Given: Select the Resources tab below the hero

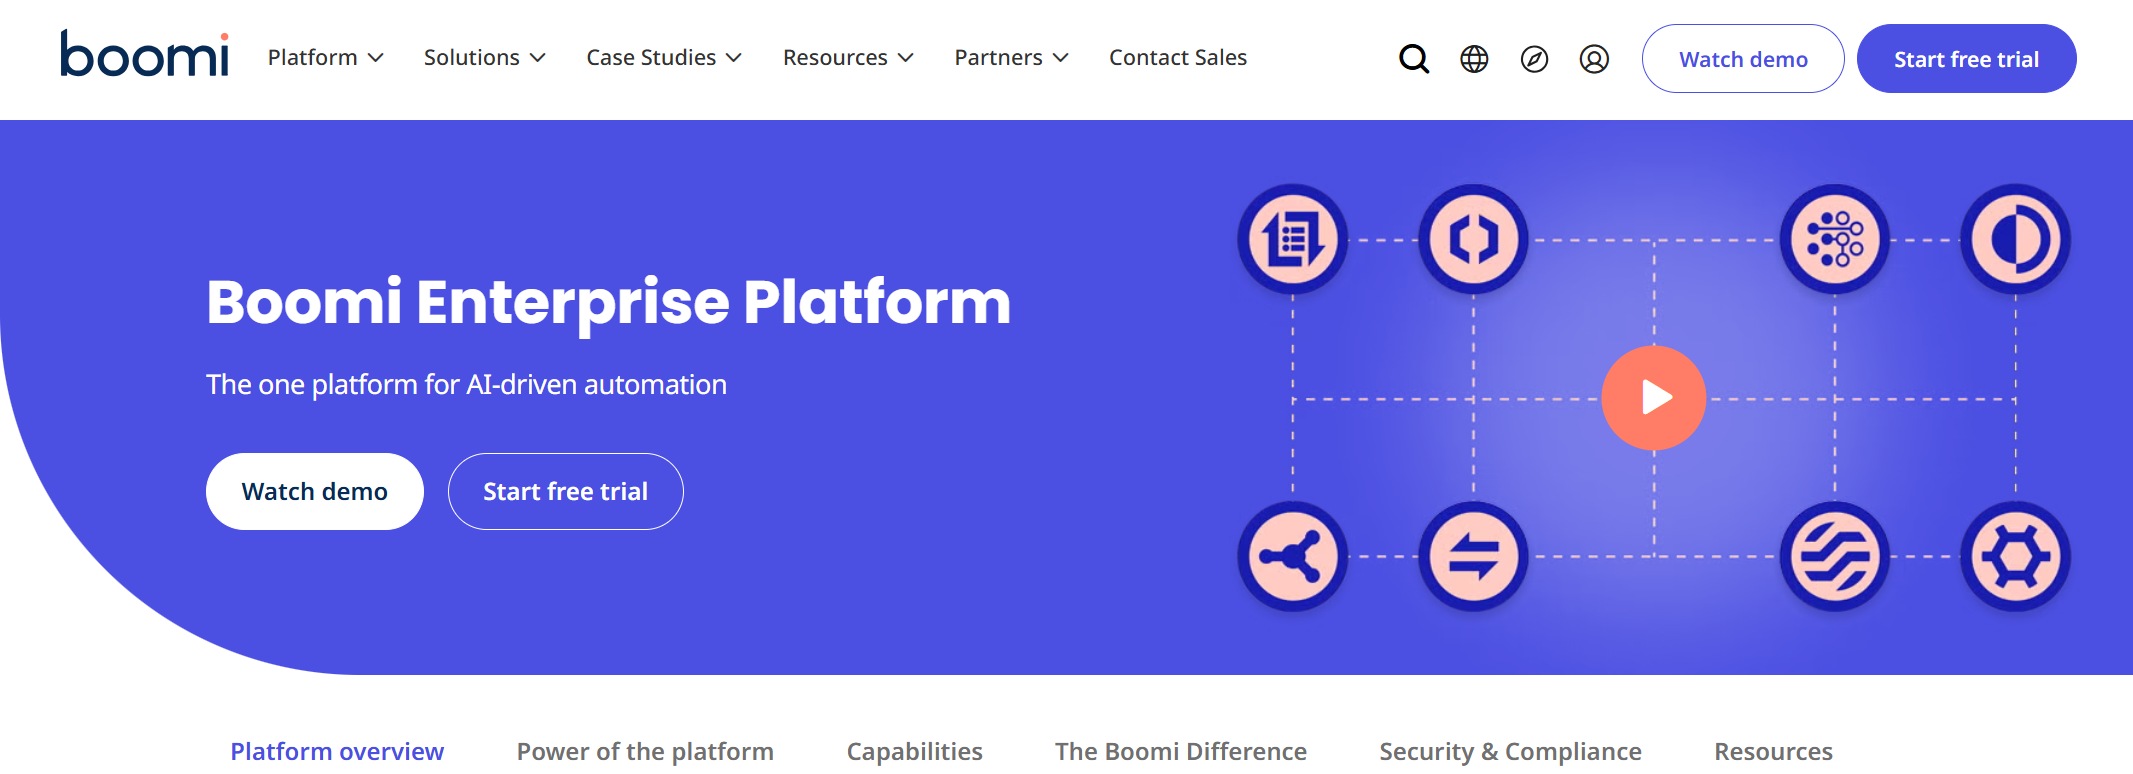Looking at the screenshot, I should point(1774,752).
